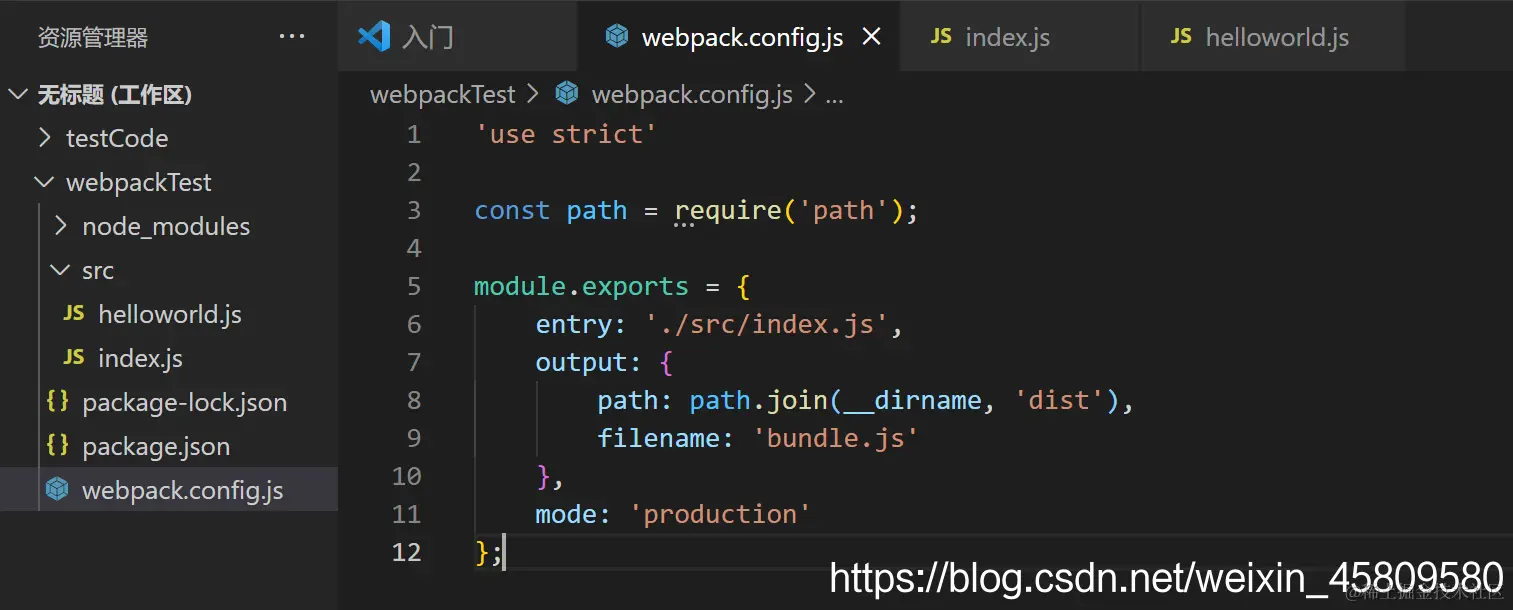Expand the node_modules folder
Screen dimensions: 1513x610
(x=60, y=226)
